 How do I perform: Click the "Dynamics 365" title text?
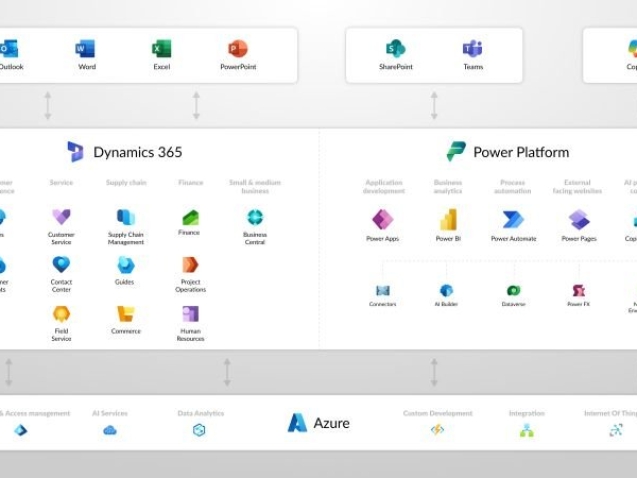[x=138, y=152]
